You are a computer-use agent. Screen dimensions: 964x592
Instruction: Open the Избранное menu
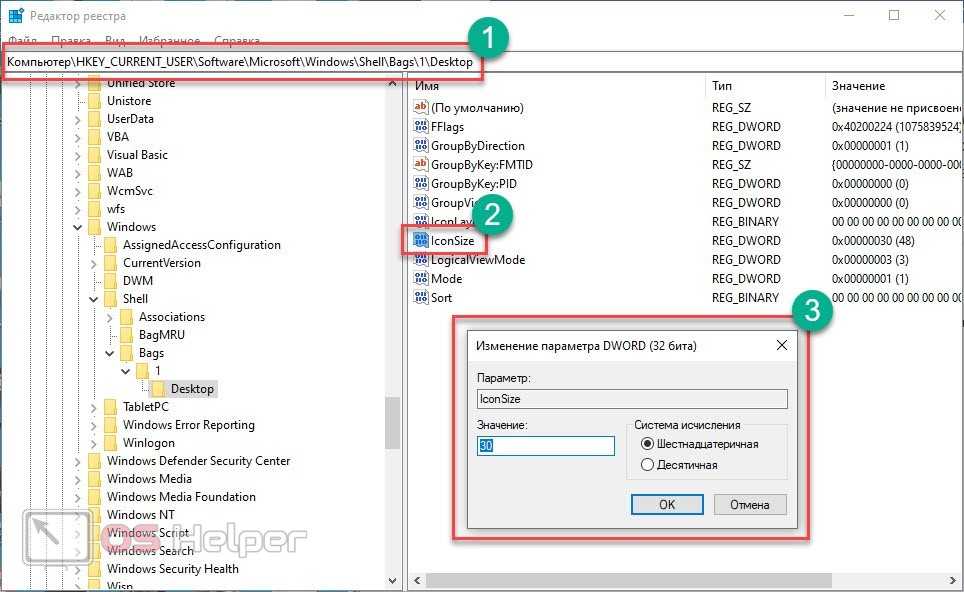[x=170, y=41]
